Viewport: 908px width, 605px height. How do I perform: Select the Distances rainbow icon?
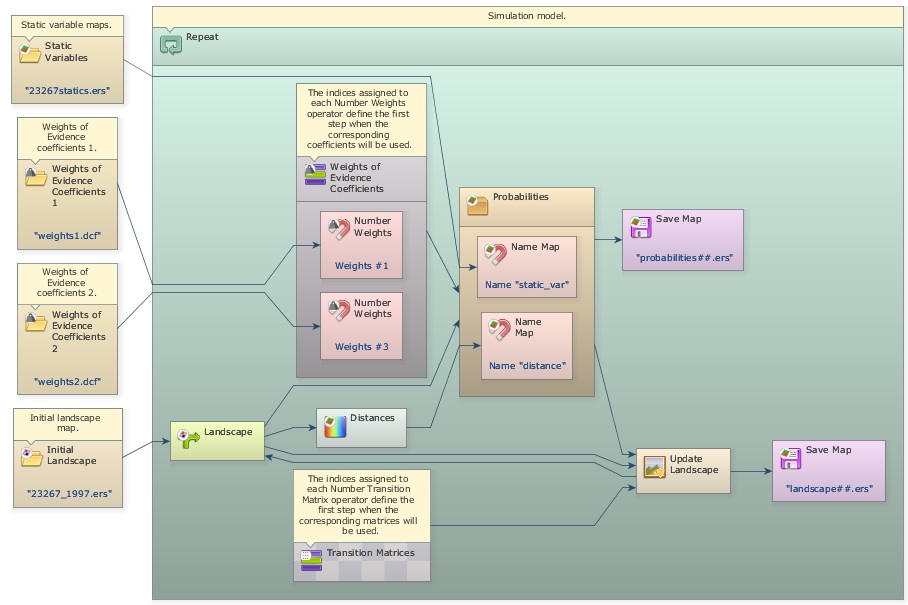335,426
